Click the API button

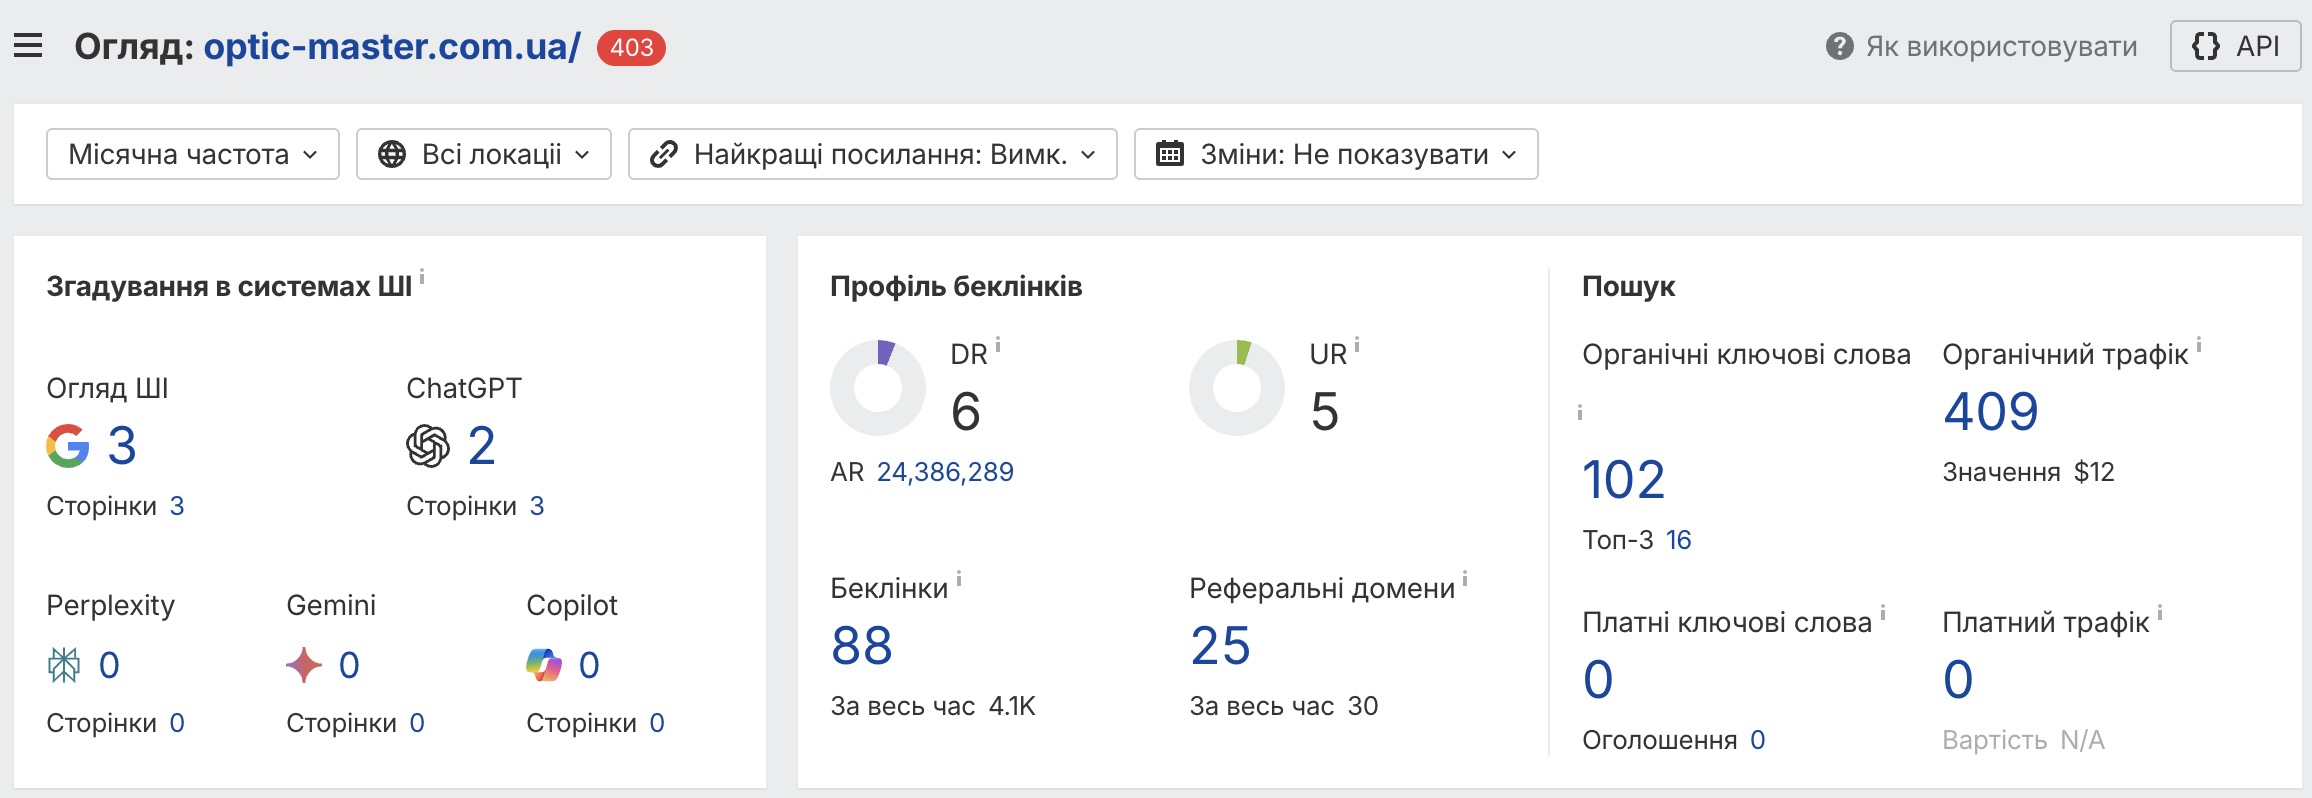(x=2235, y=47)
